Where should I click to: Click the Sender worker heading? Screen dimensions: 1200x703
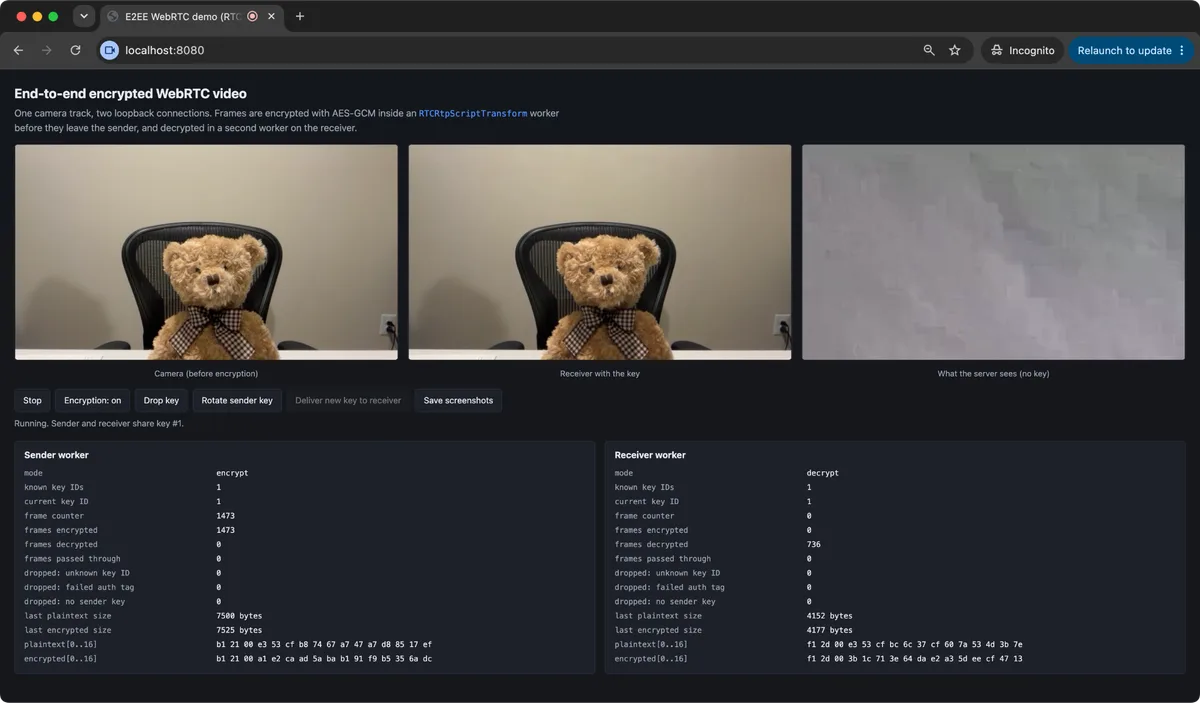56,455
